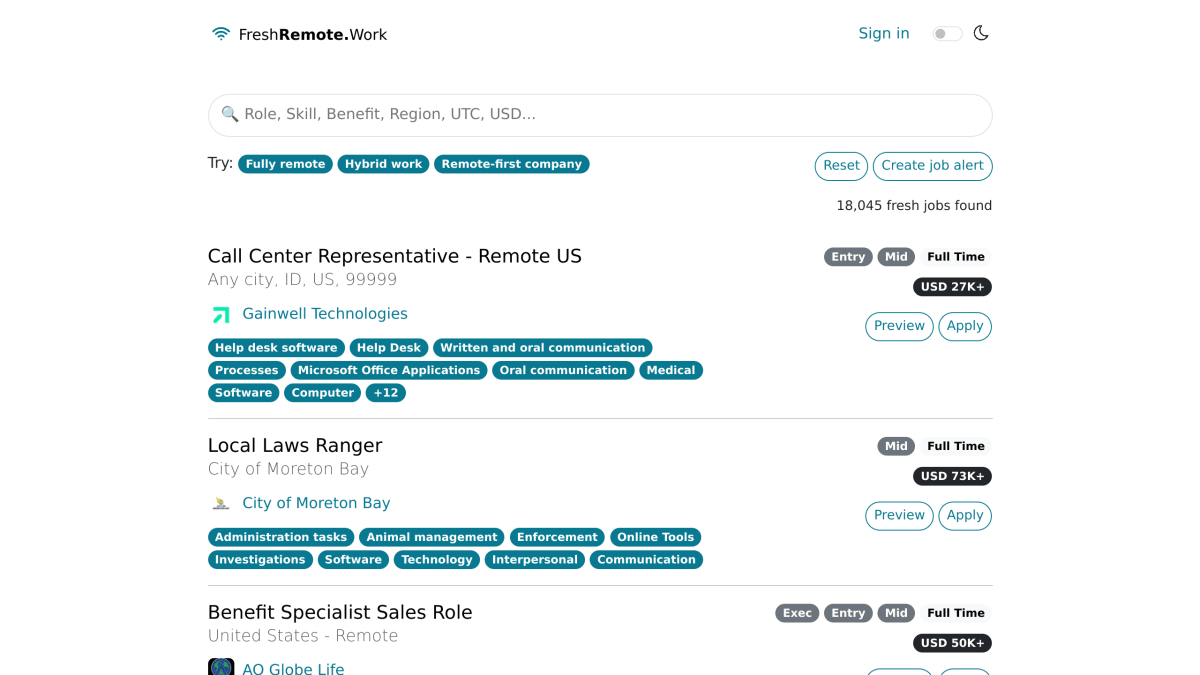Select the Fully remote suggestion tag
This screenshot has height=675, width=1200.
pyautogui.click(x=285, y=164)
